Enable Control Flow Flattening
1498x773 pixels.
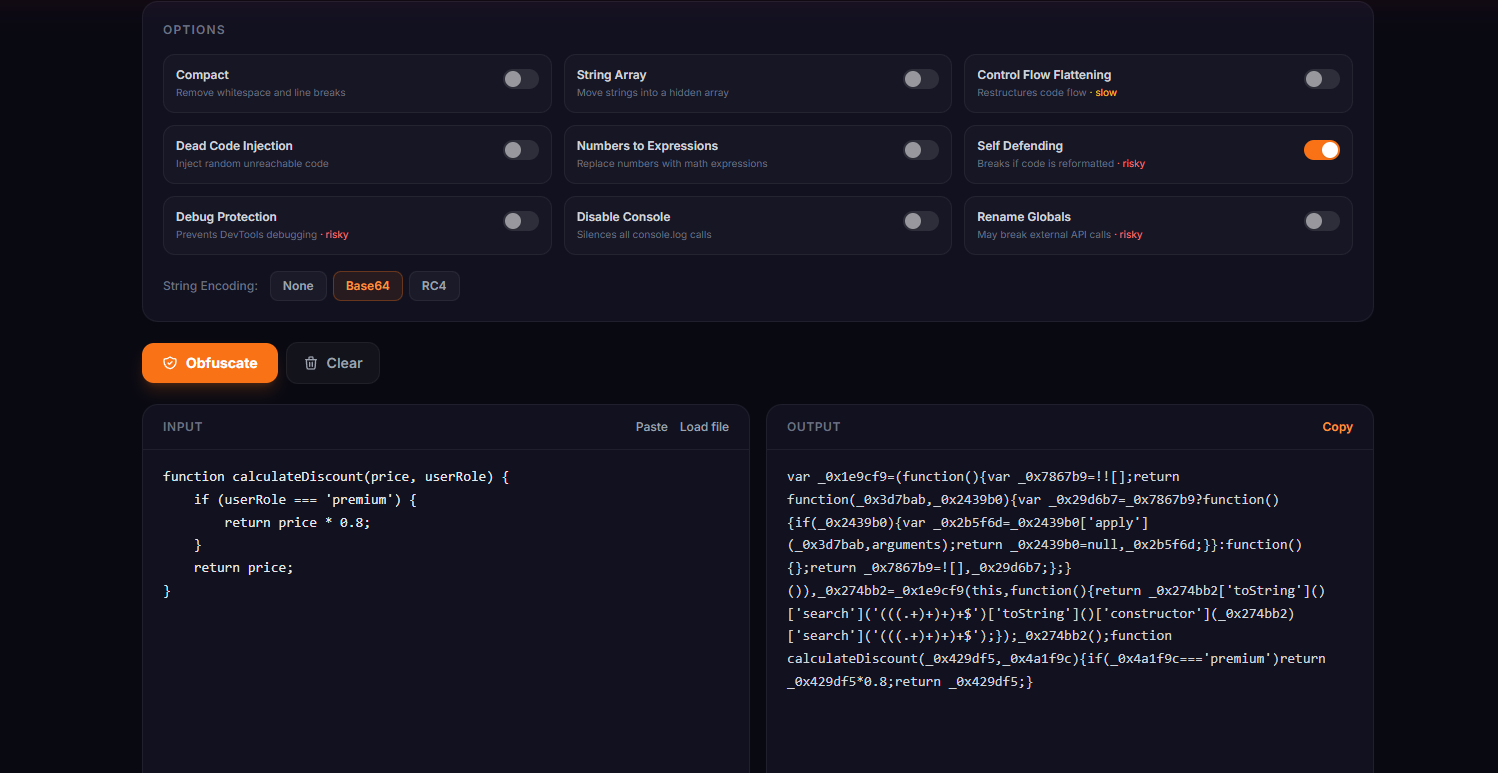tap(1321, 78)
